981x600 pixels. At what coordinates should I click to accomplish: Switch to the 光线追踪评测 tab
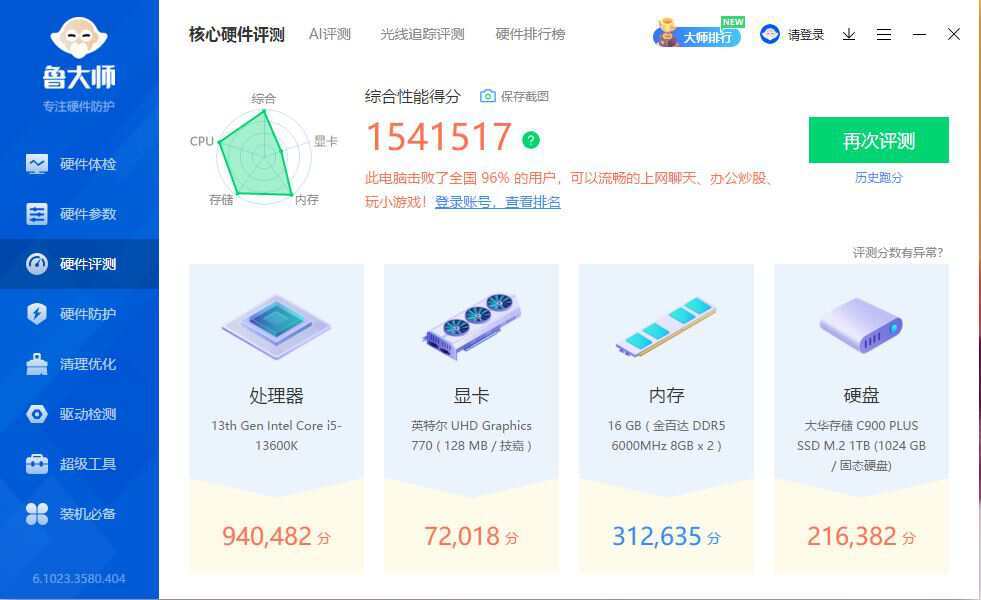tap(421, 33)
